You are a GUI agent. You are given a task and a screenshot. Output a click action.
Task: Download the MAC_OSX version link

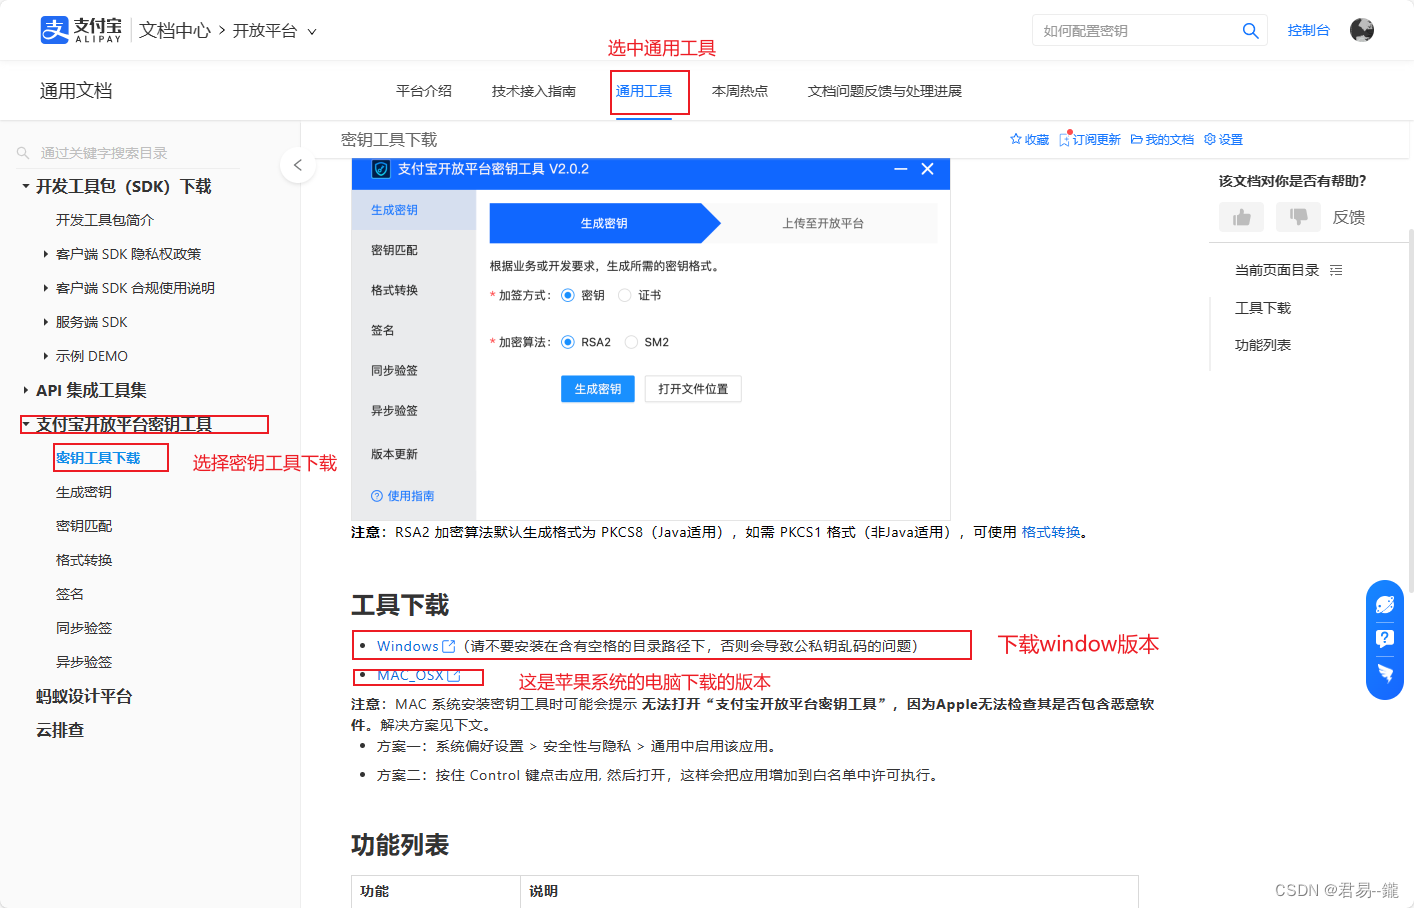click(x=410, y=676)
